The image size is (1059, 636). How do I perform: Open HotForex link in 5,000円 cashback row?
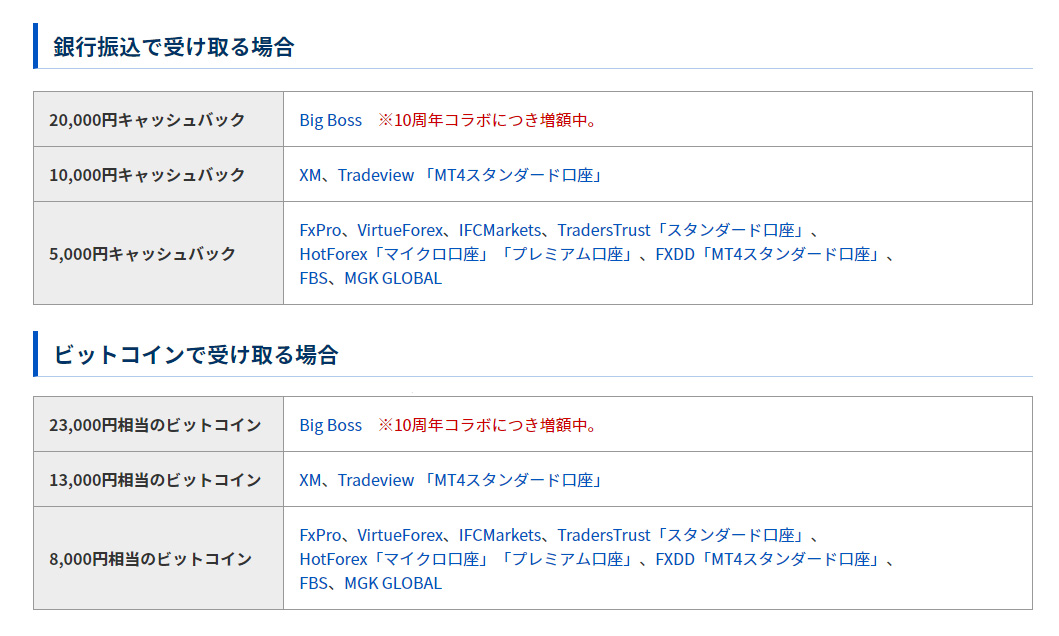point(336,254)
